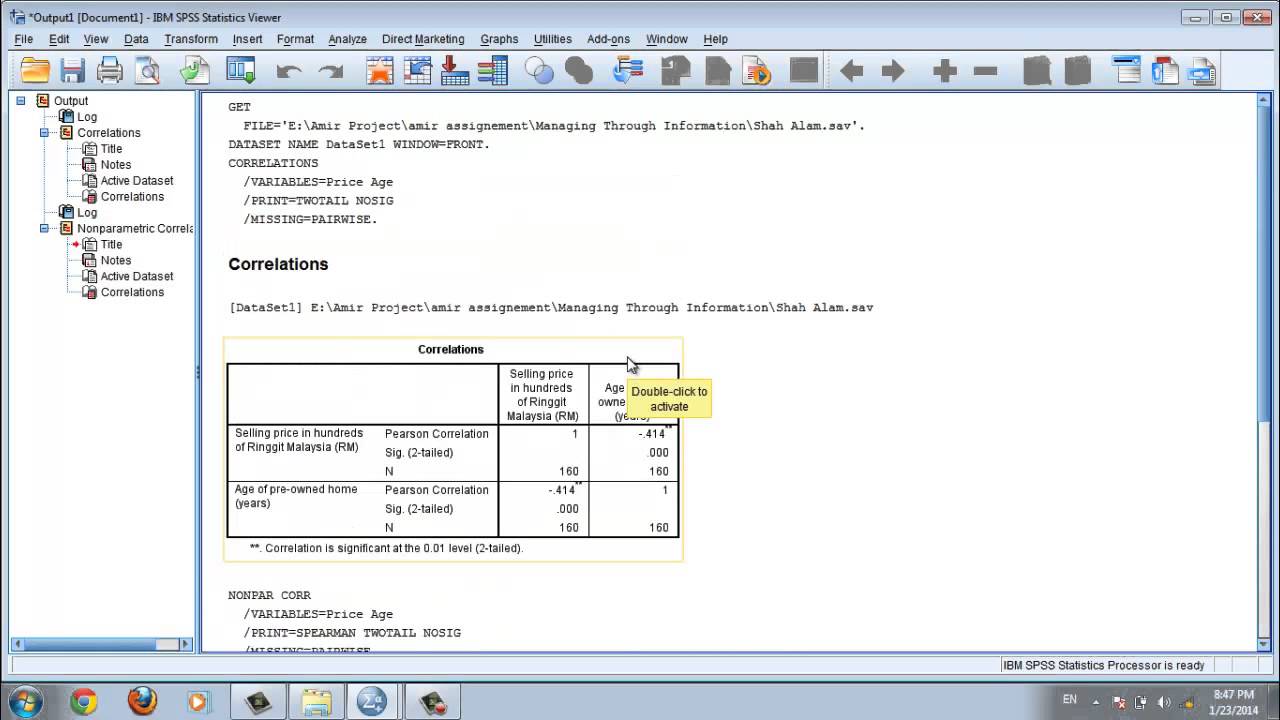
Task: Select the Title item marked with red arrow
Action: [x=111, y=244]
